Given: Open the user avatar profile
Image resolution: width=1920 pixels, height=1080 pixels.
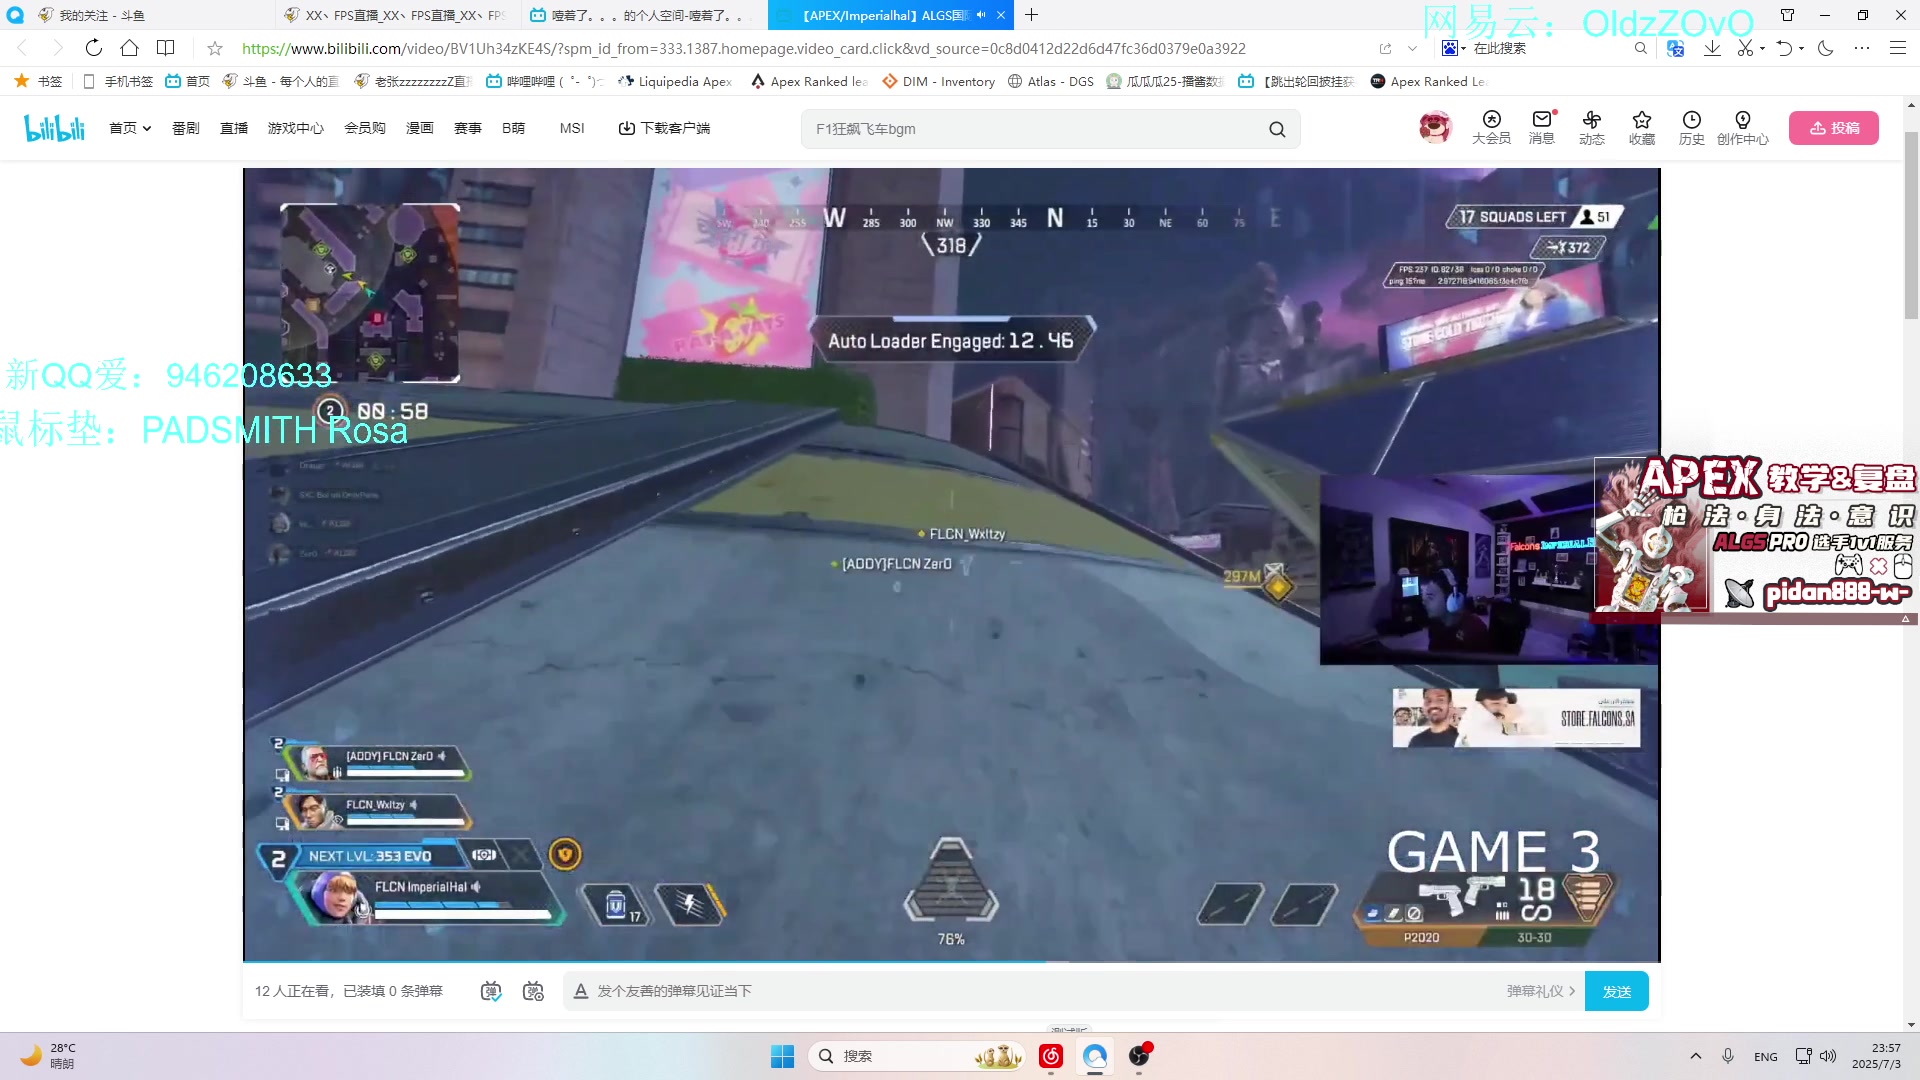Looking at the screenshot, I should pos(1435,127).
